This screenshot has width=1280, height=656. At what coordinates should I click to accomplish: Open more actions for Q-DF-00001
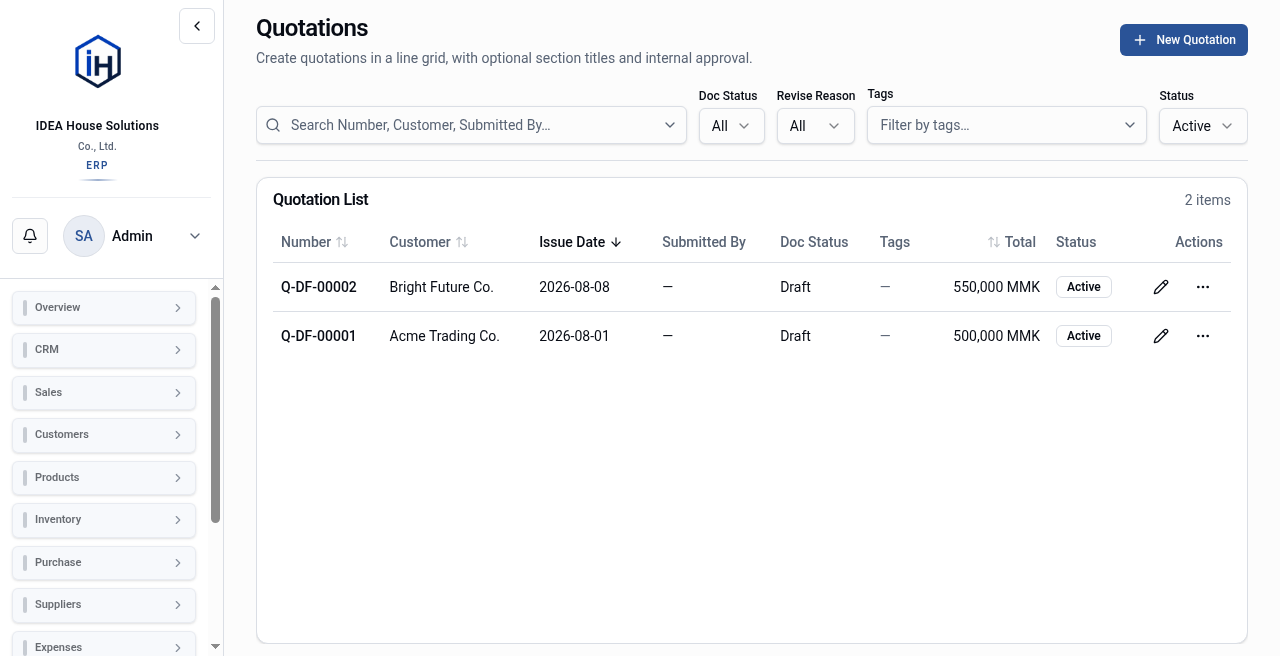point(1203,336)
